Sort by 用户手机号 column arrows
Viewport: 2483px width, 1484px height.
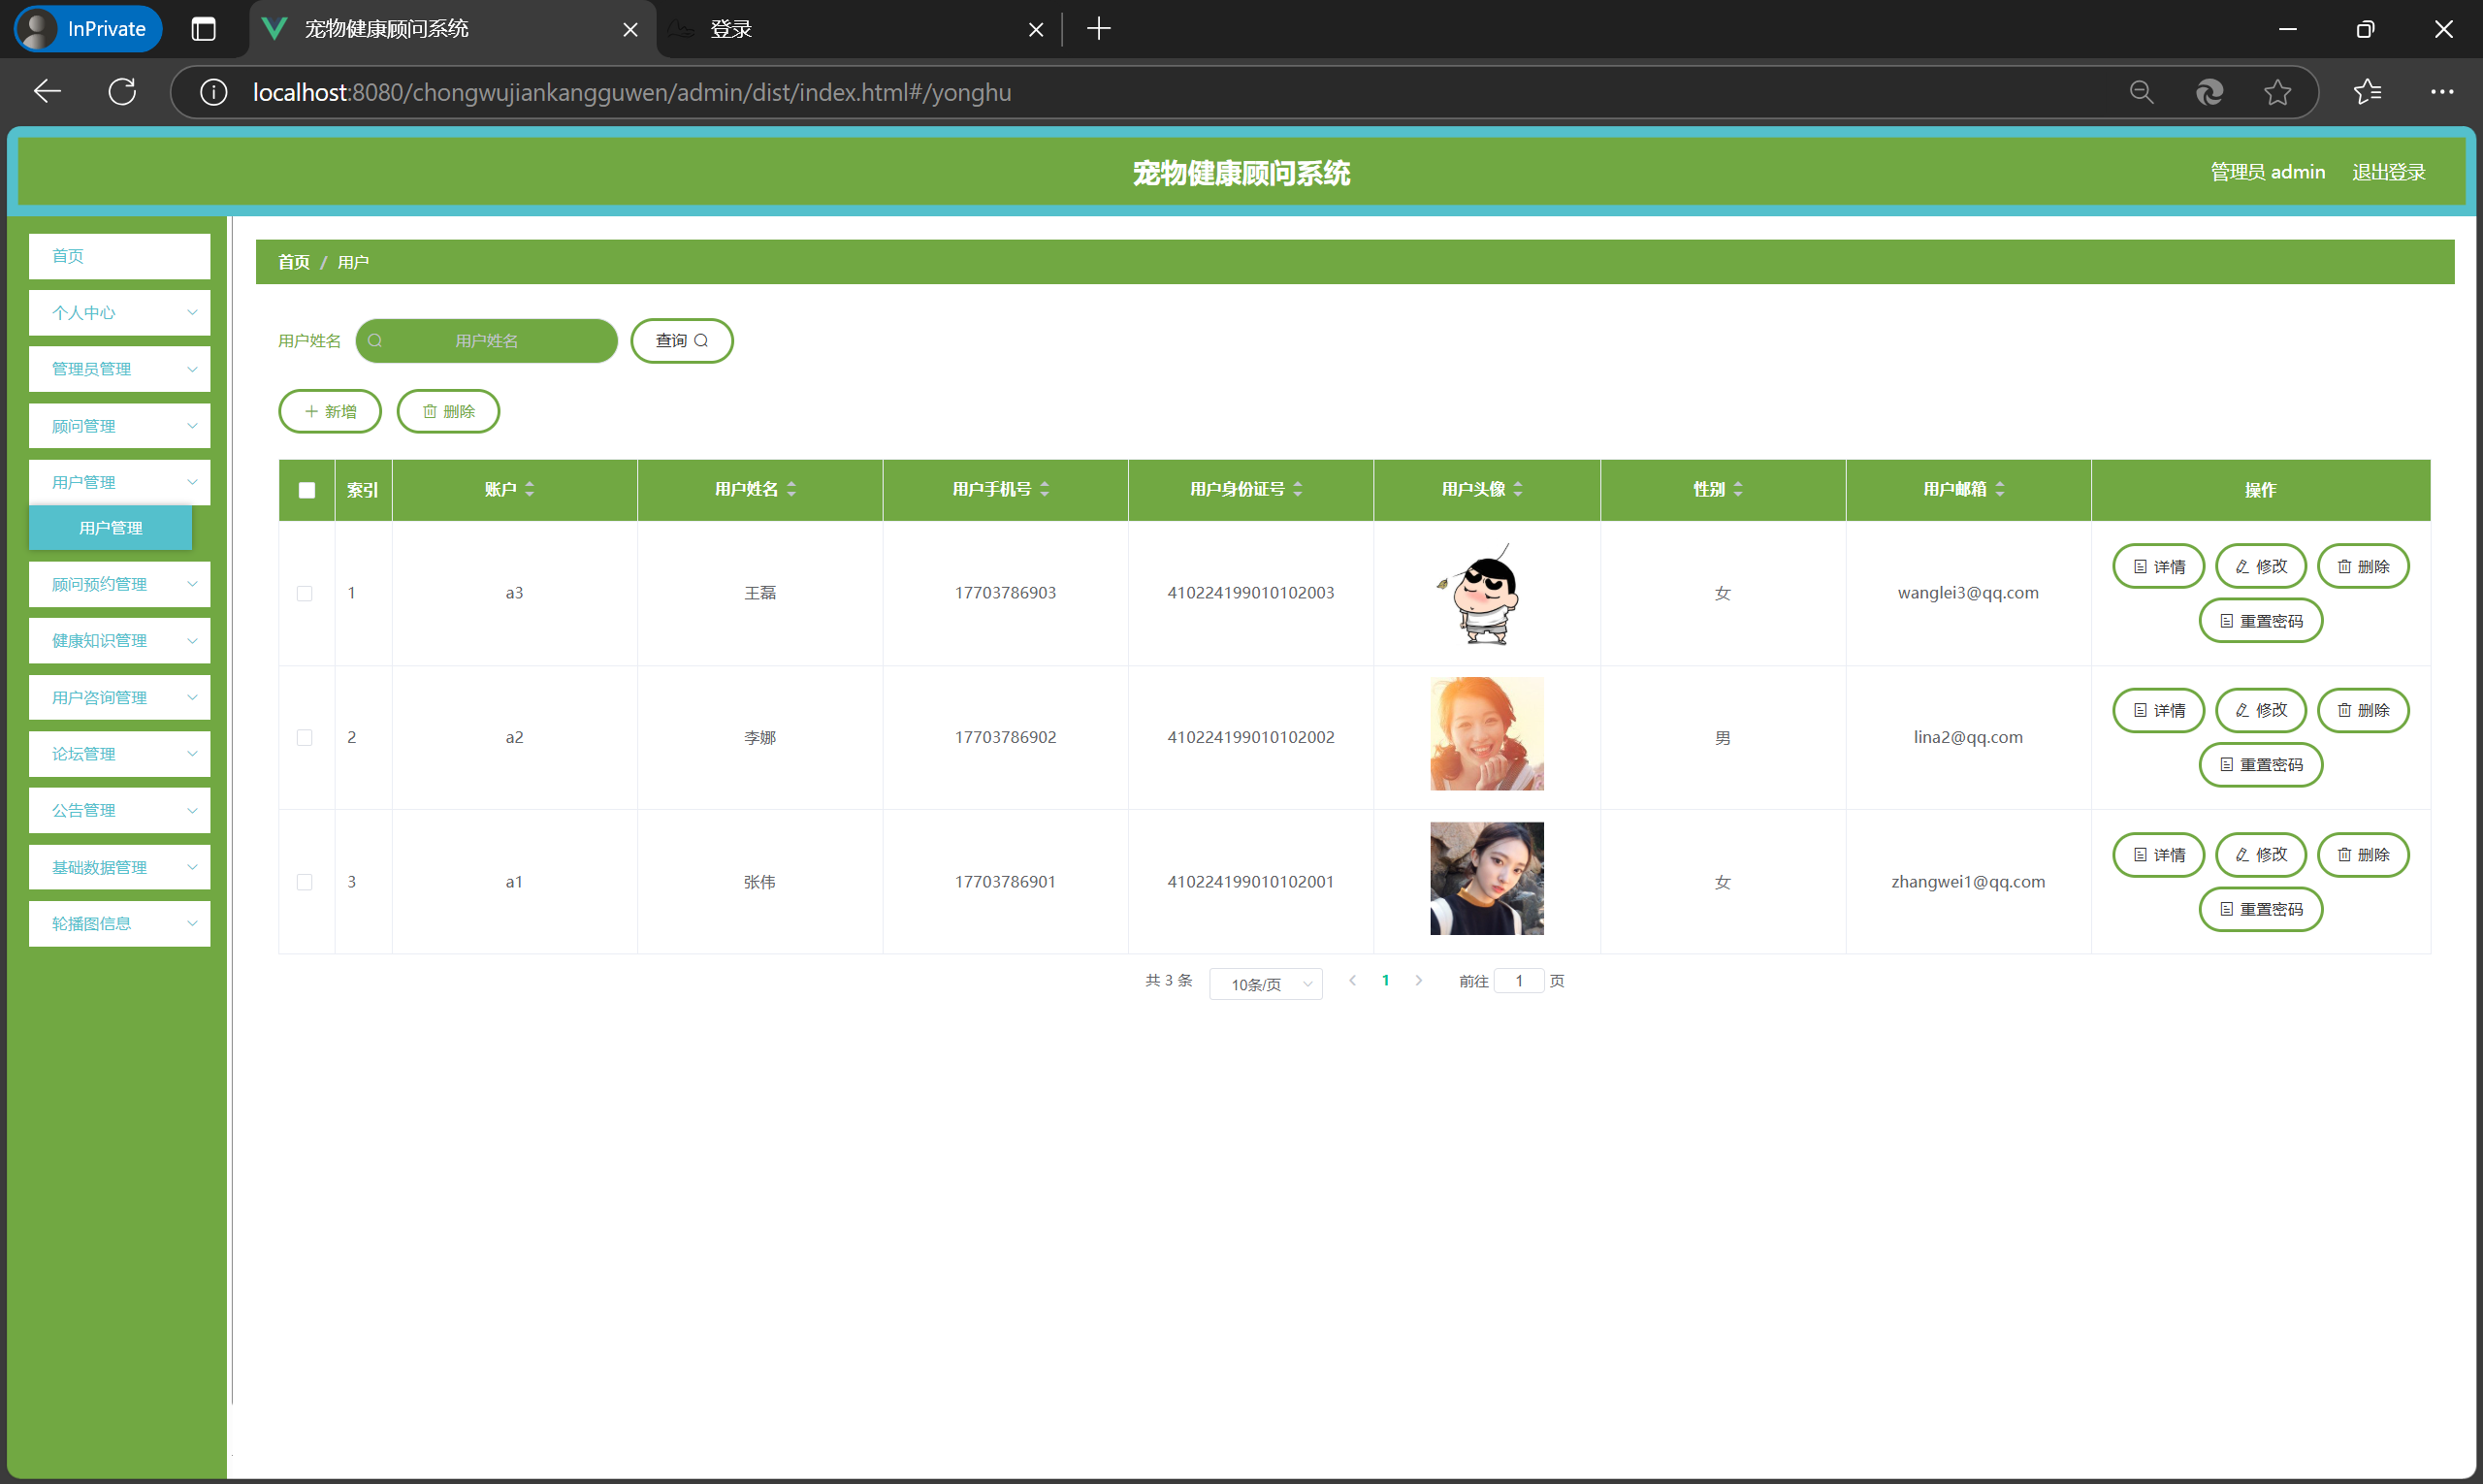click(1045, 489)
